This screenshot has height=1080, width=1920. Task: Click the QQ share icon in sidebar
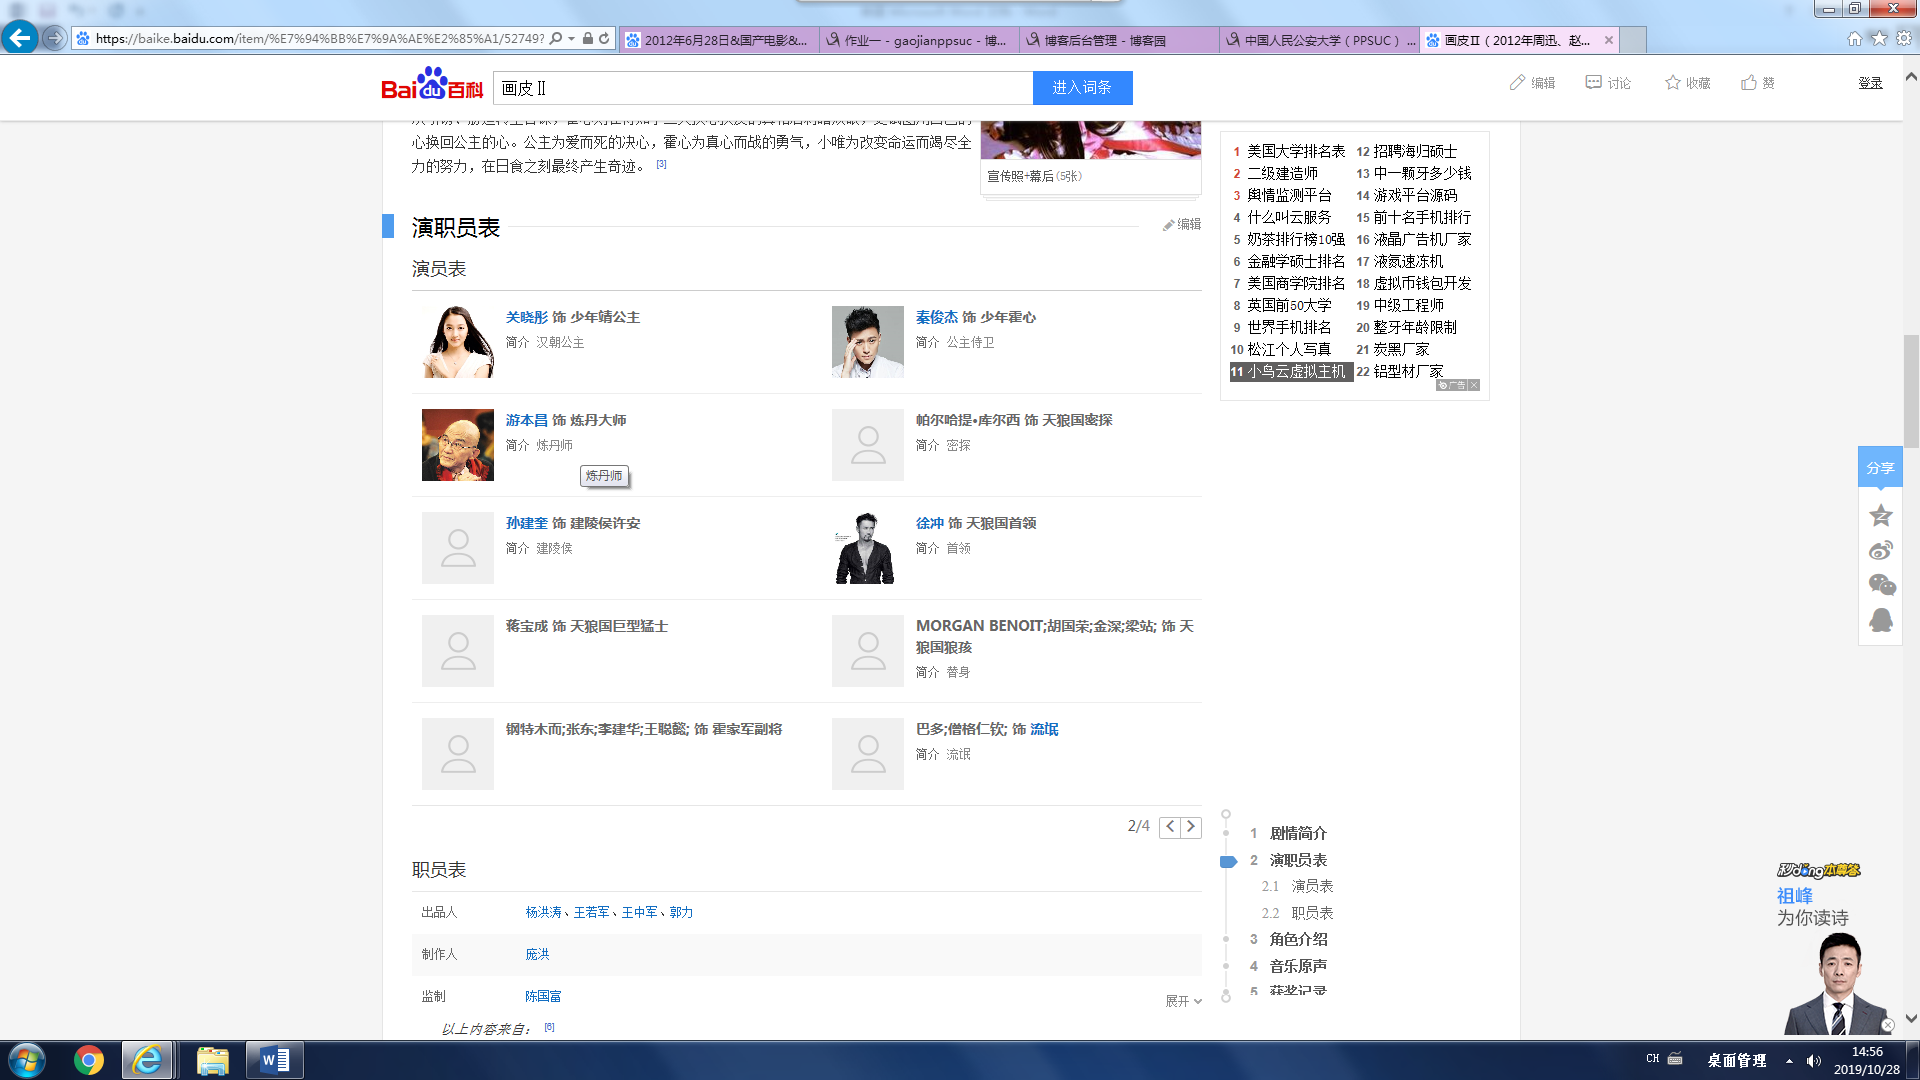pos(1881,620)
